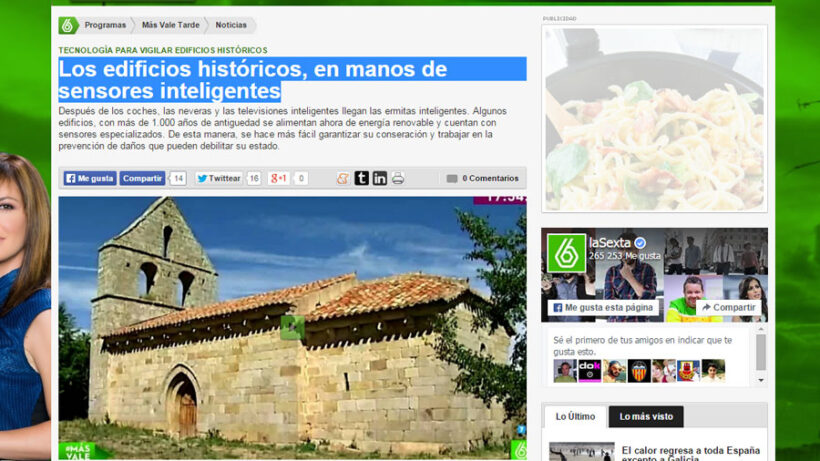Open El calor regresa a toda España article
The height and width of the screenshot is (461, 820).
point(690,454)
